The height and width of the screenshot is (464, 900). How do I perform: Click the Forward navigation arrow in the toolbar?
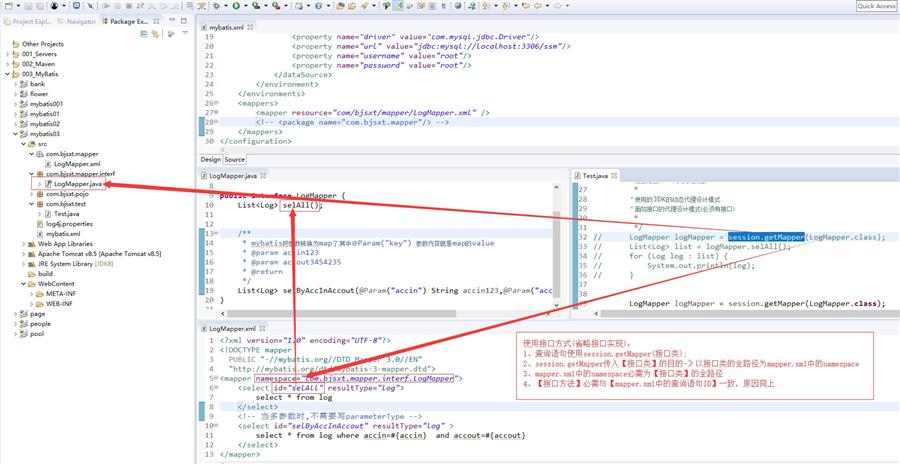click(x=557, y=6)
